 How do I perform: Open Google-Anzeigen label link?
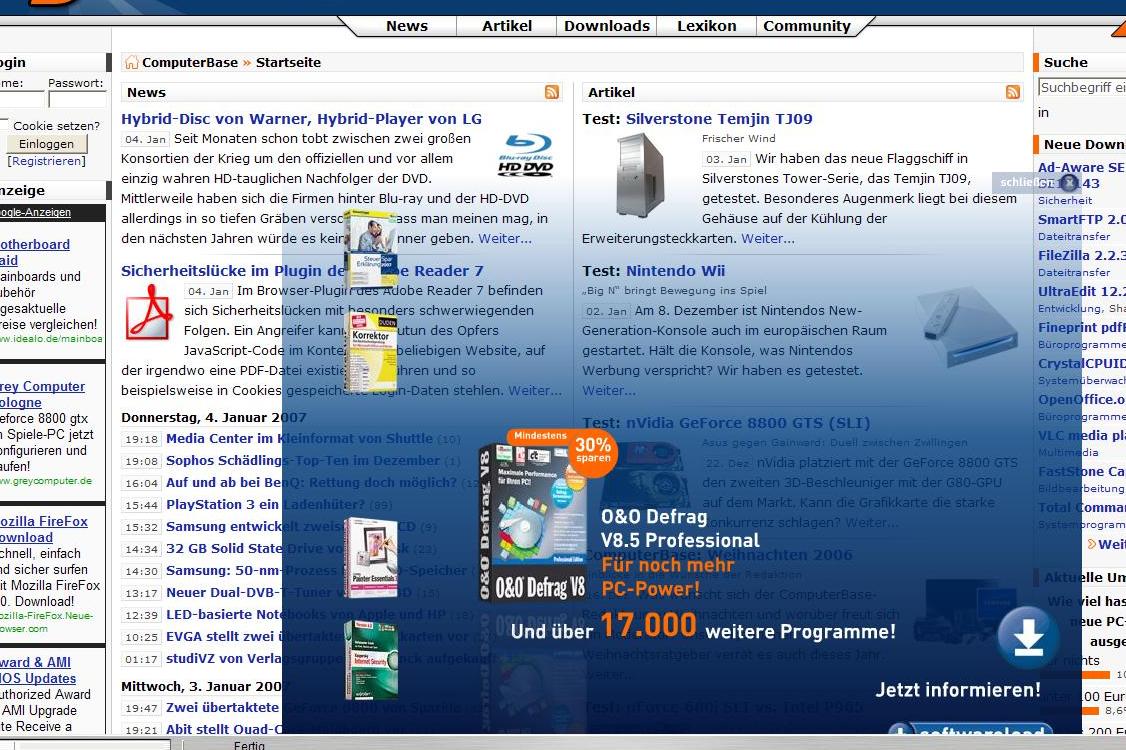pos(35,213)
